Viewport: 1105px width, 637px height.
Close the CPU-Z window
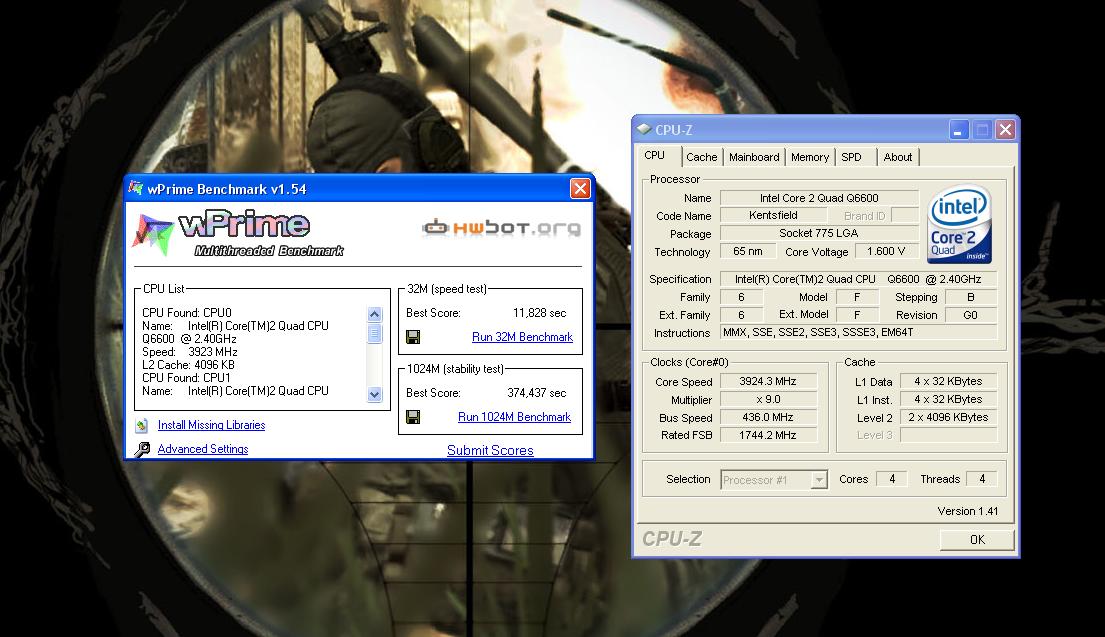coord(1005,130)
